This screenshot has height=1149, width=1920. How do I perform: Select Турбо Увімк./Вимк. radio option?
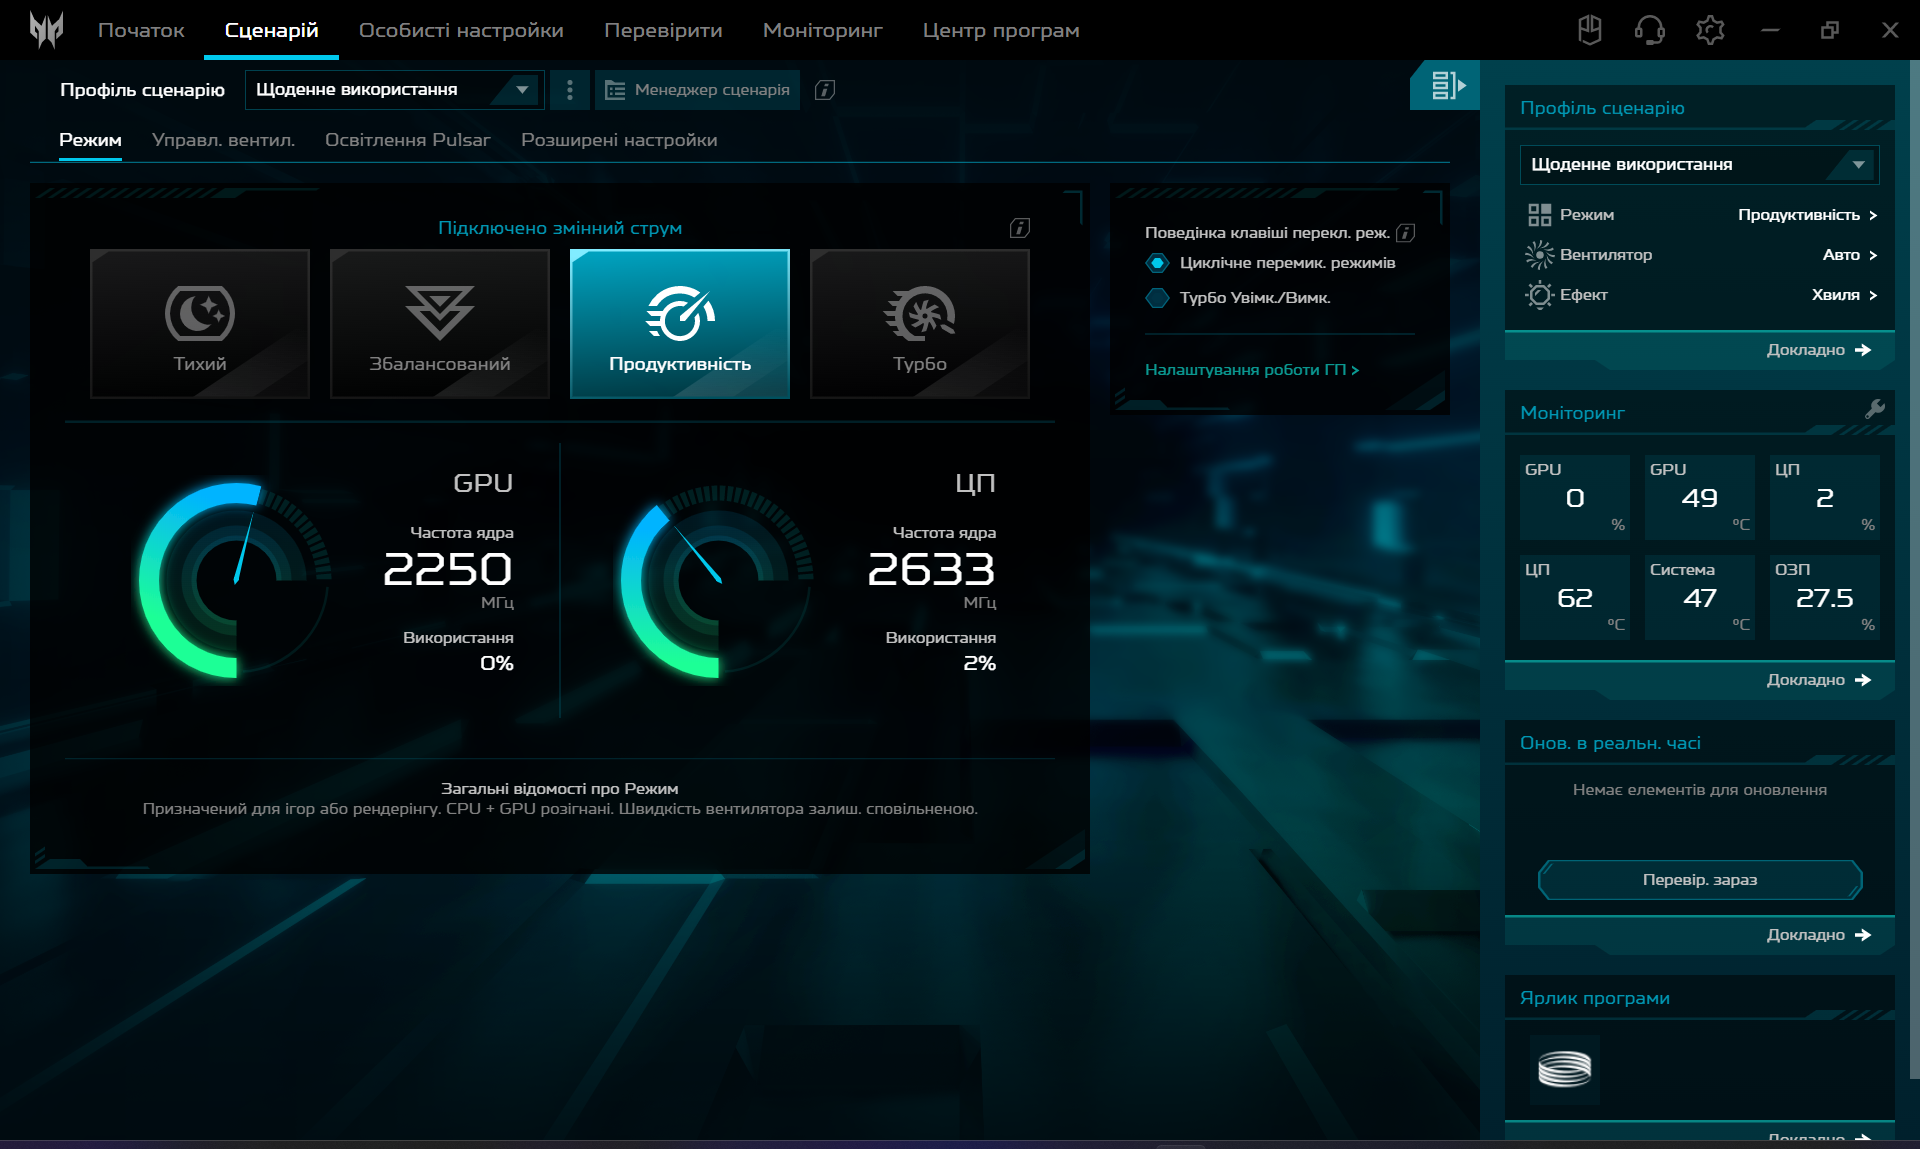1157,298
